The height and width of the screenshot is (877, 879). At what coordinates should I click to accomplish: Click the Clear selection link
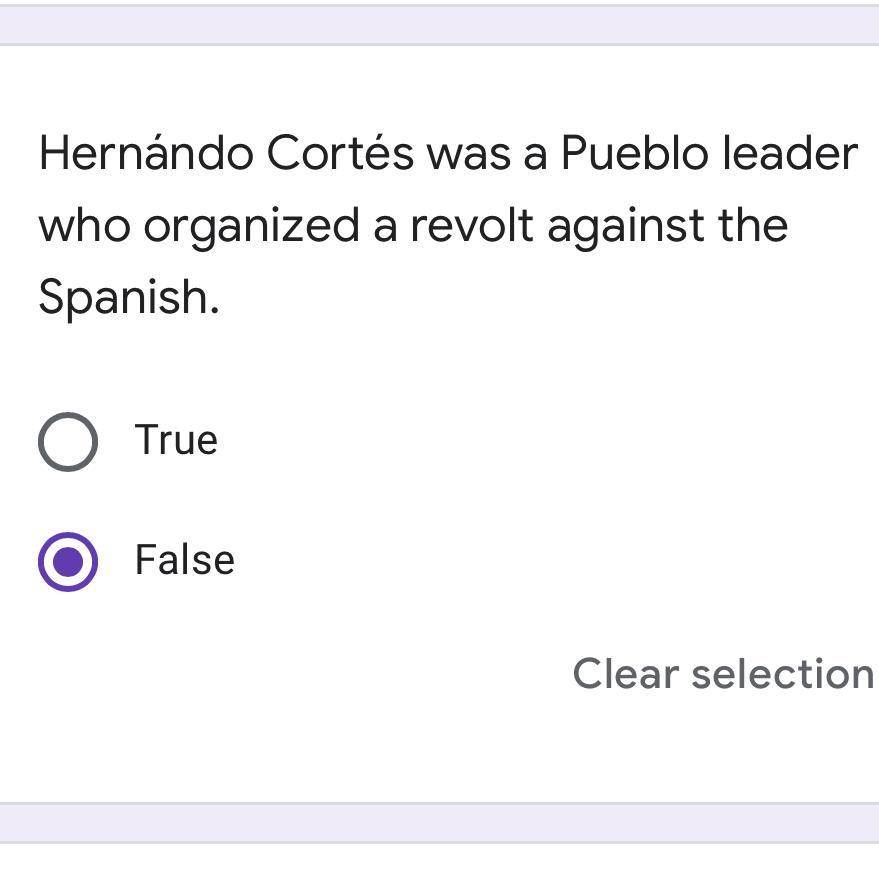[722, 674]
